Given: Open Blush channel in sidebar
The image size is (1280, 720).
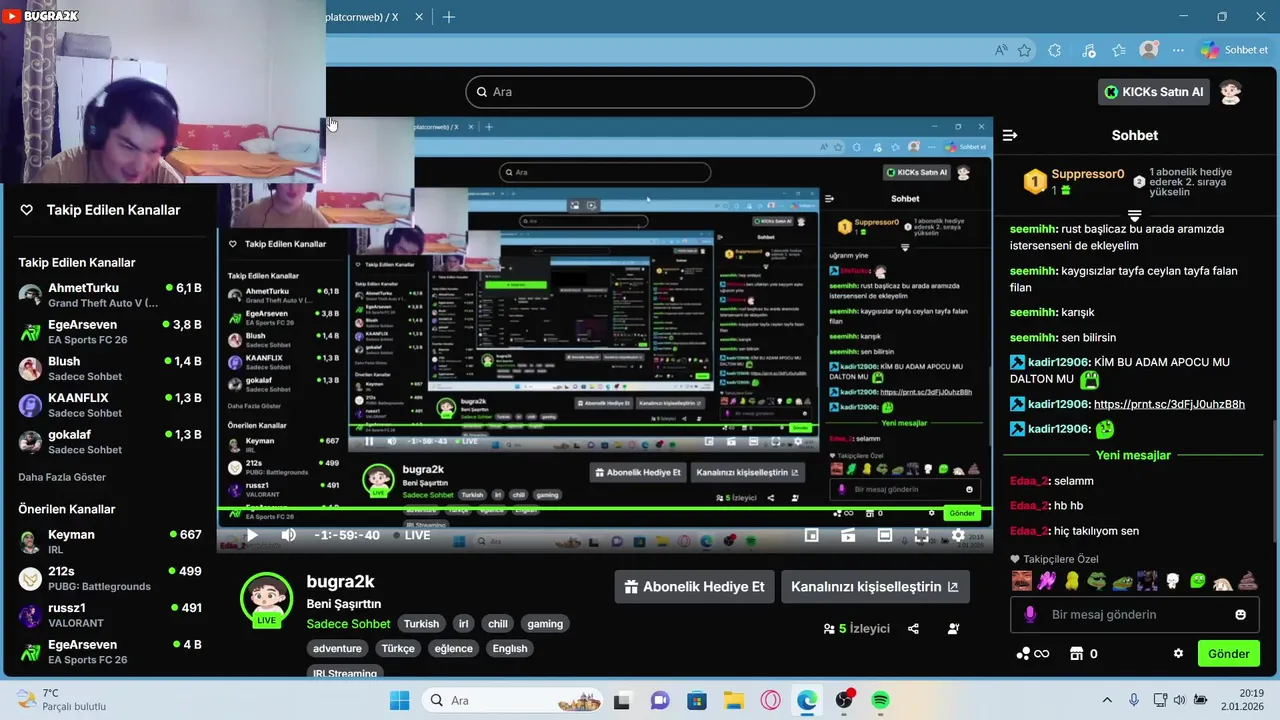Looking at the screenshot, I should click(x=110, y=368).
